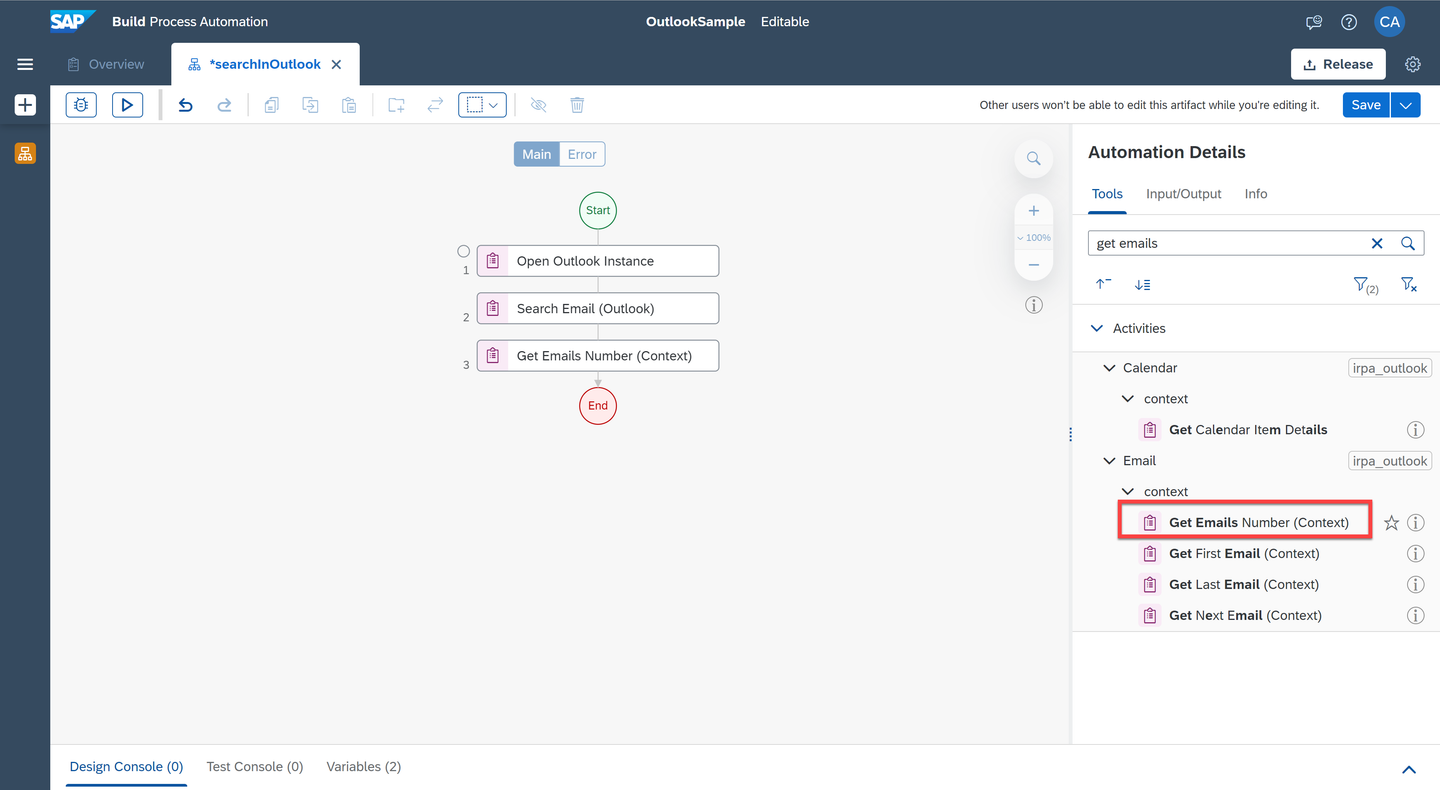1440x790 pixels.
Task: Open the 100% zoom level dropdown
Action: (1034, 238)
